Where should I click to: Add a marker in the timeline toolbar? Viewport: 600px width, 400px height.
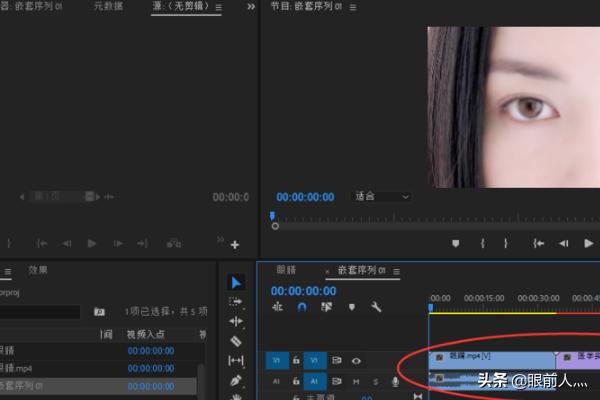352,307
